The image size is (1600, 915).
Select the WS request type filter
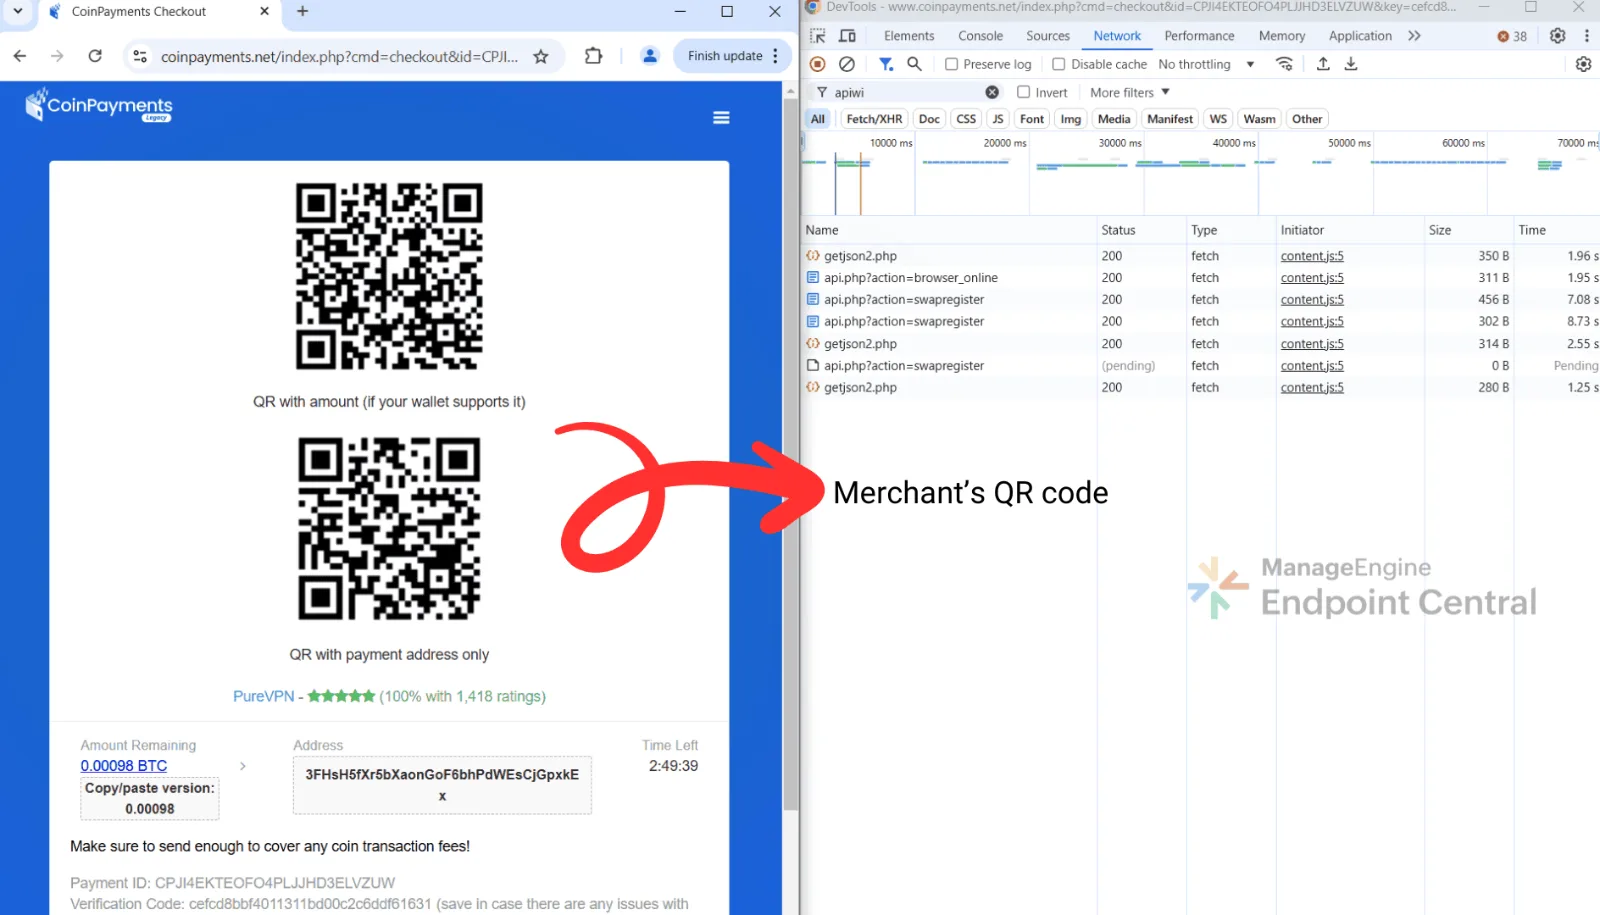tap(1218, 119)
